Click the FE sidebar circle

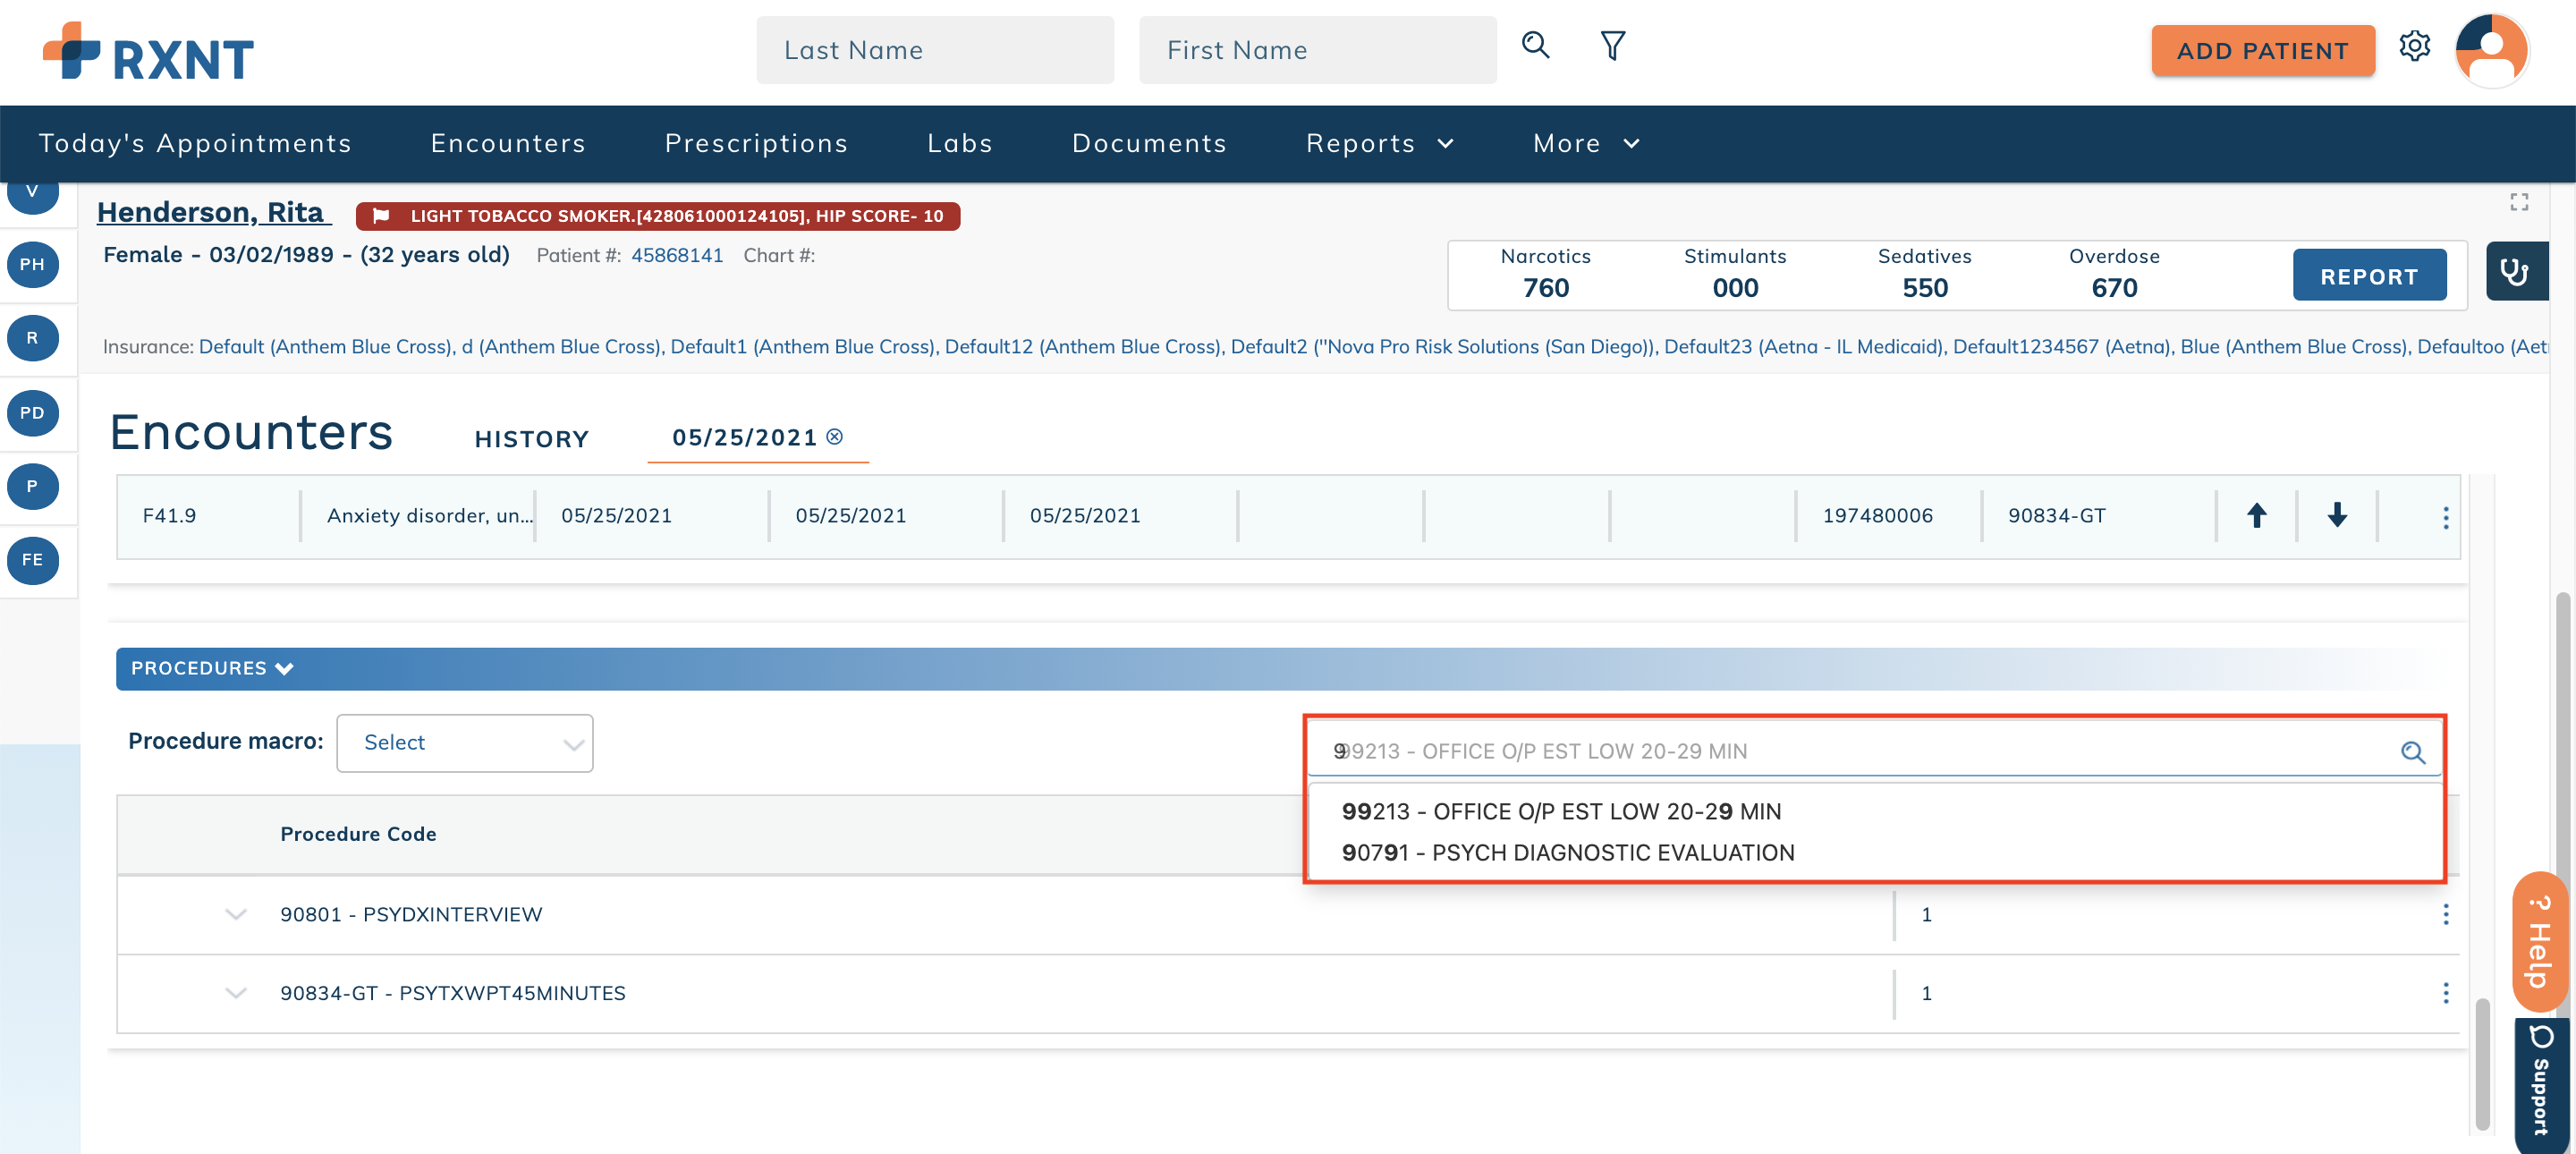(33, 560)
